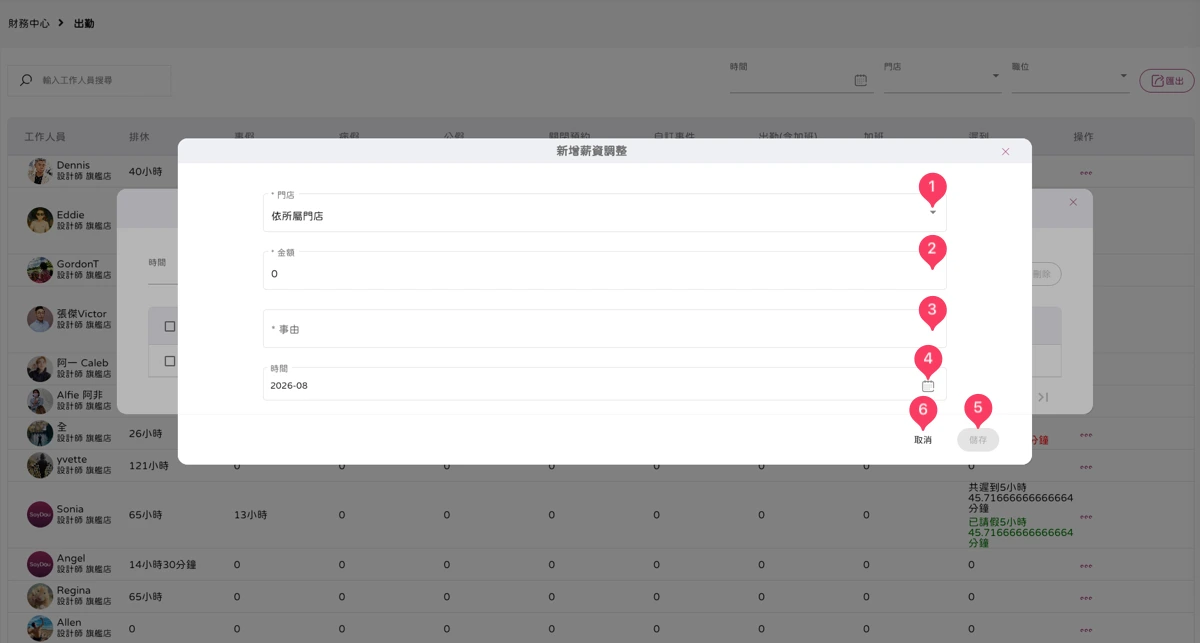Click Sonia's avatar icon
This screenshot has width=1200, height=643.
point(40,515)
